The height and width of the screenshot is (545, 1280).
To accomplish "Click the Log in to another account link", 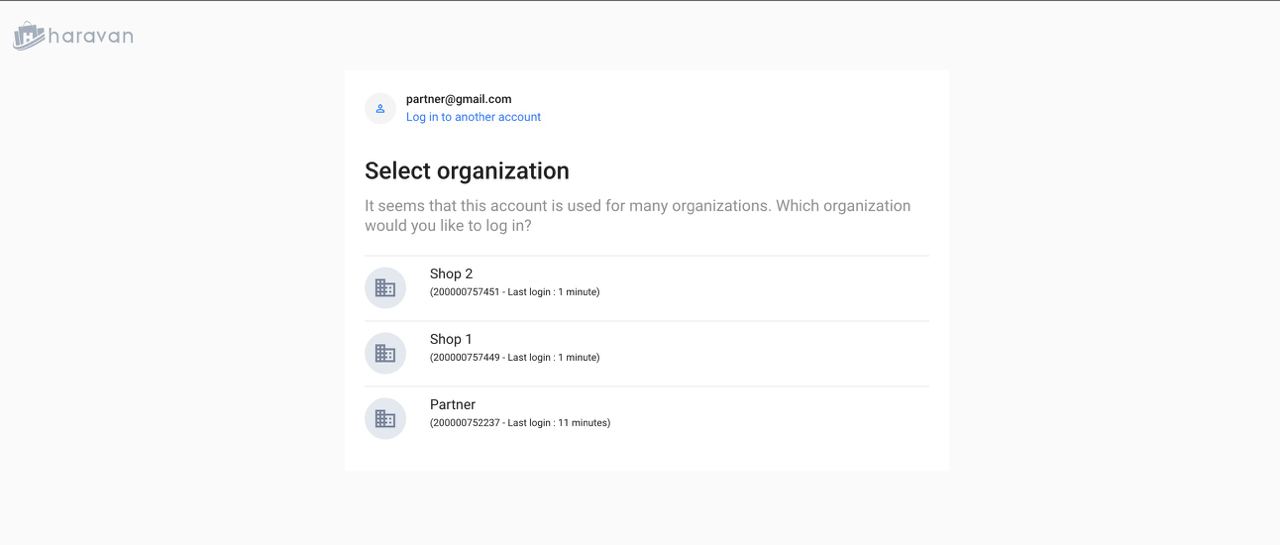I will tap(473, 117).
